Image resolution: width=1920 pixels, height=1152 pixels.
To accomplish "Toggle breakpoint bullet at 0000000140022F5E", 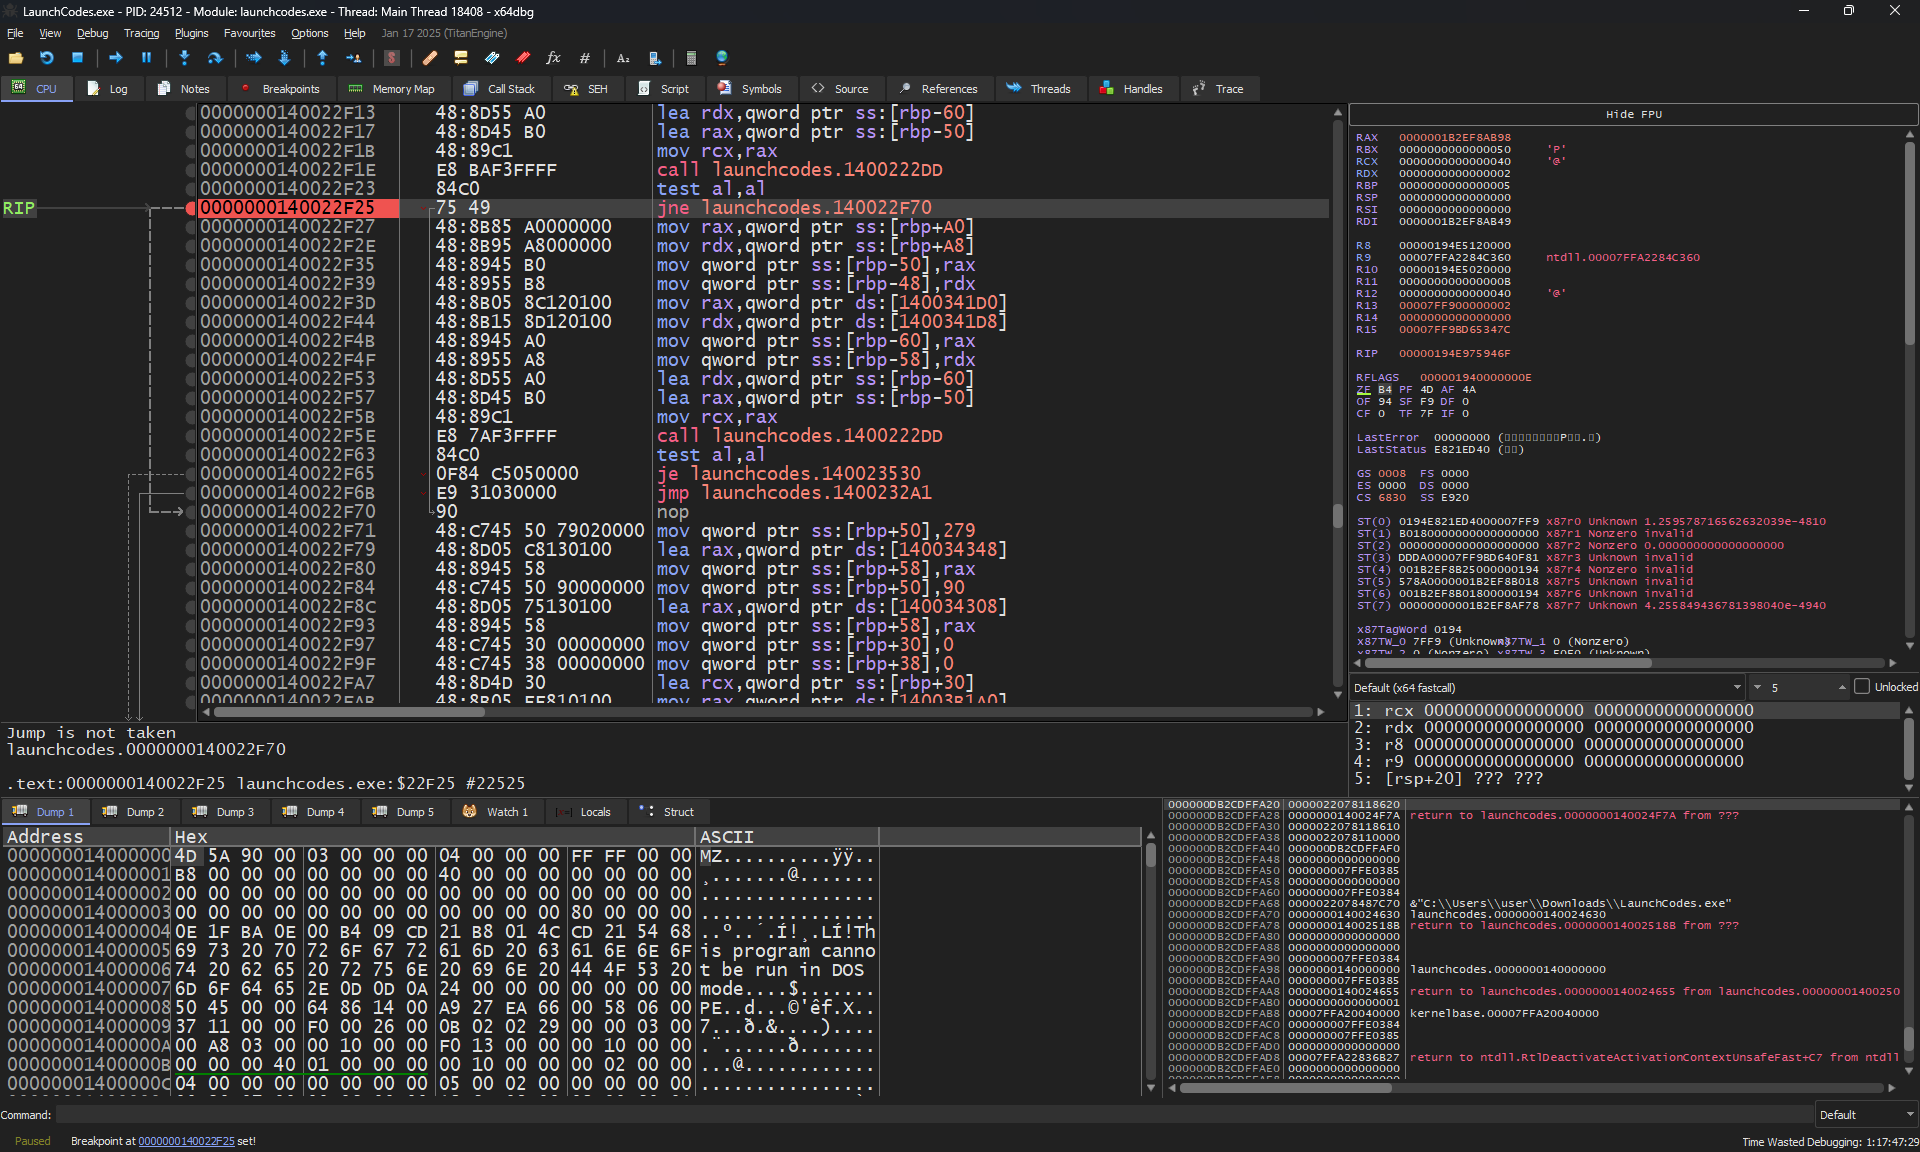I will [x=190, y=436].
